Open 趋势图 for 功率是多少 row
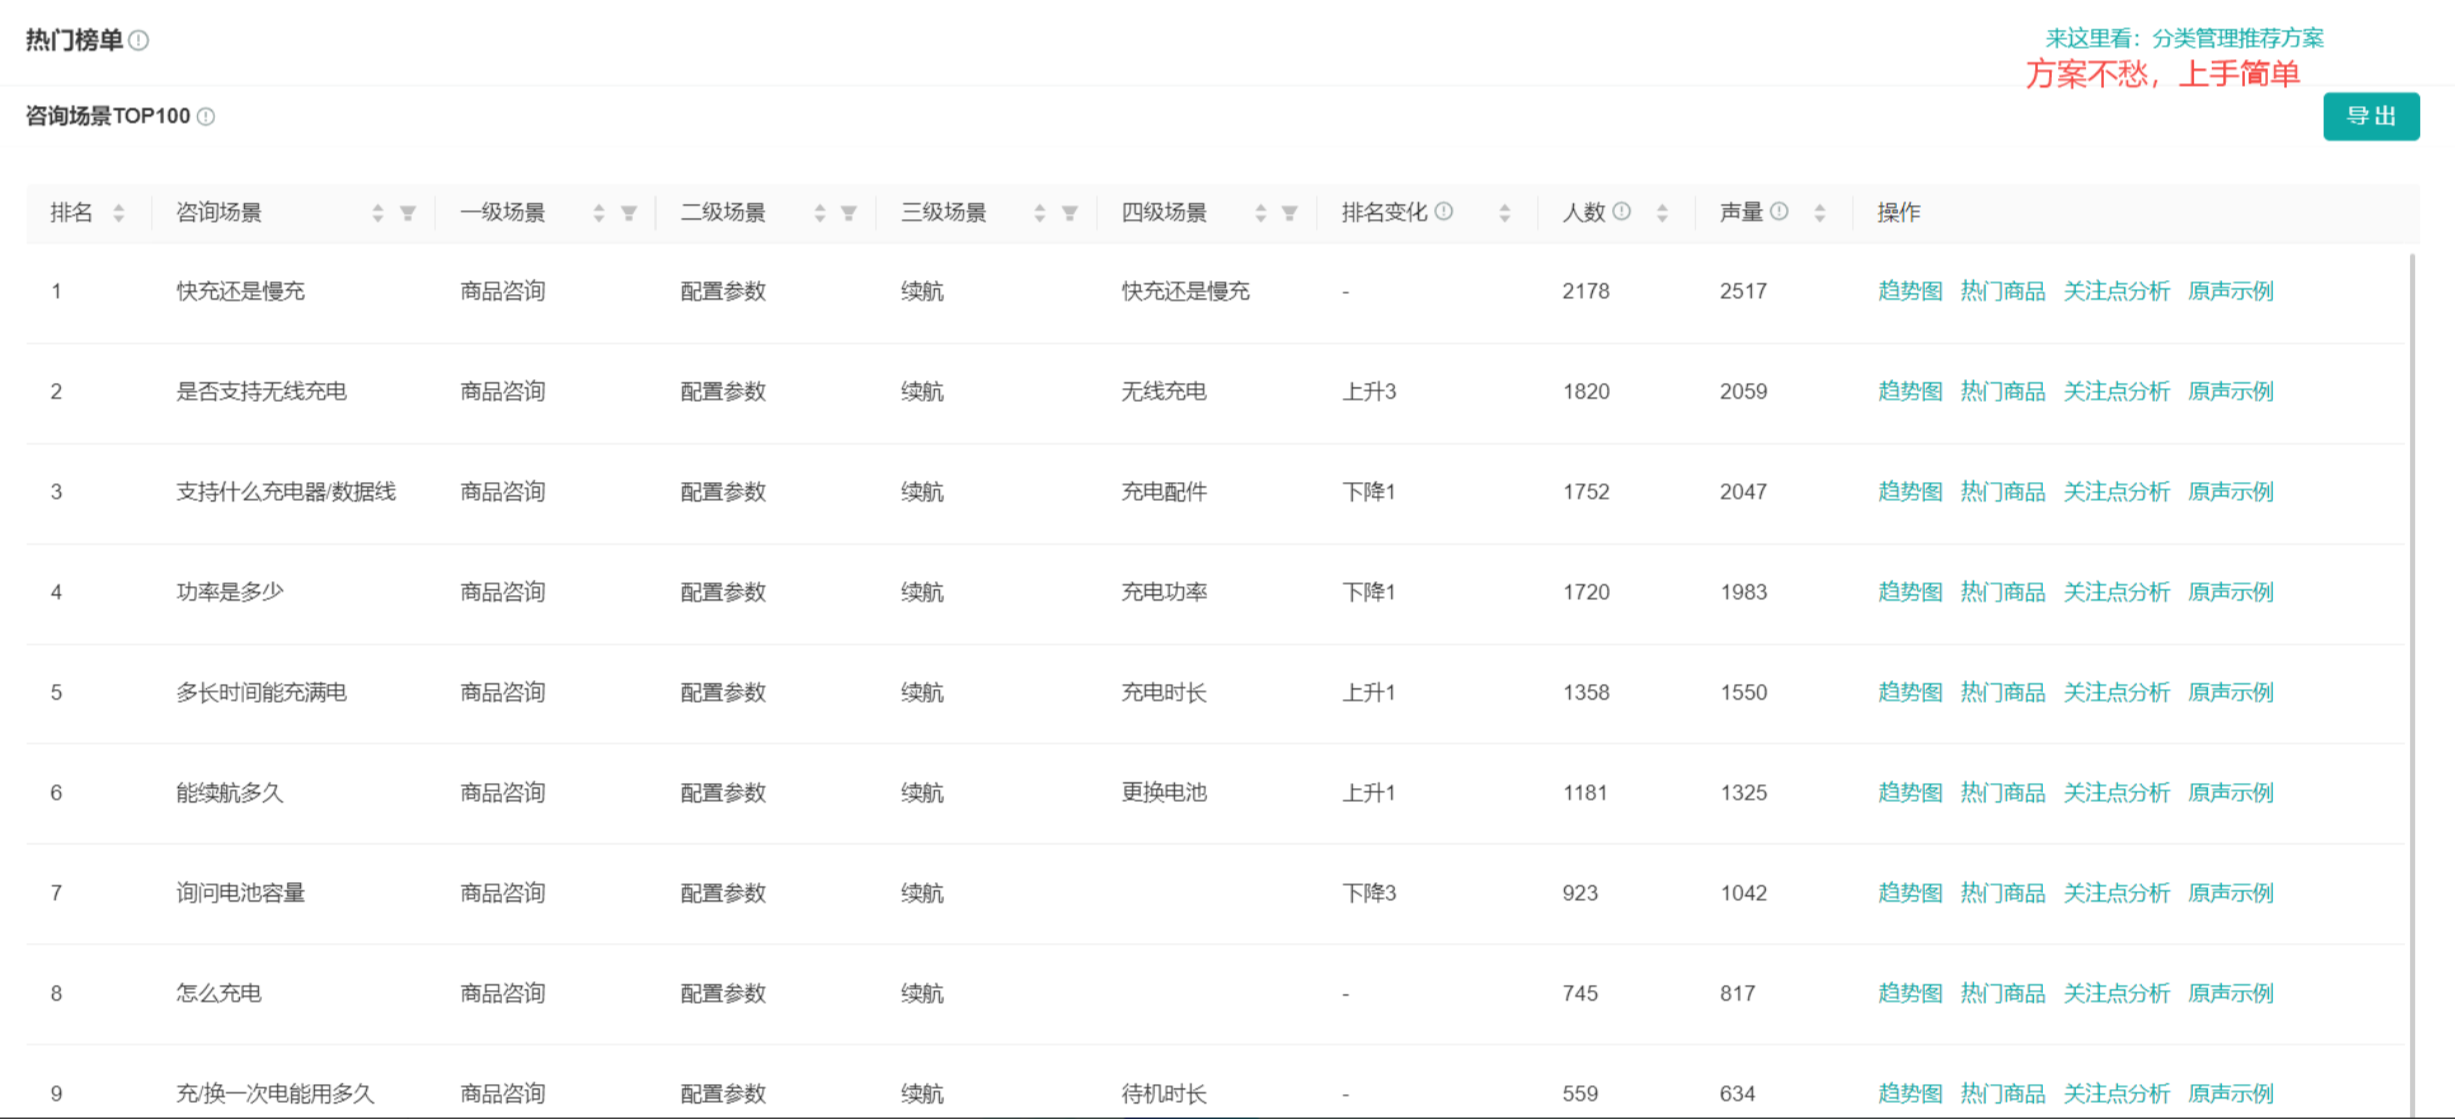Screen dimensions: 2455x1119 click(1910, 592)
